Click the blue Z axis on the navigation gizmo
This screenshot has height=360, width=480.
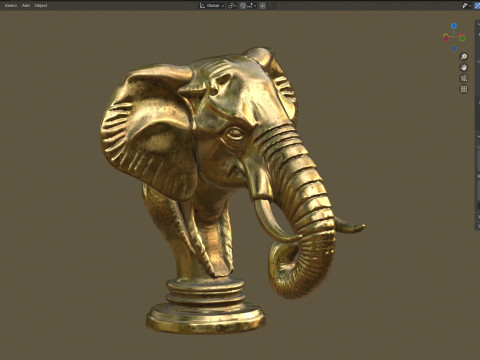[454, 26]
